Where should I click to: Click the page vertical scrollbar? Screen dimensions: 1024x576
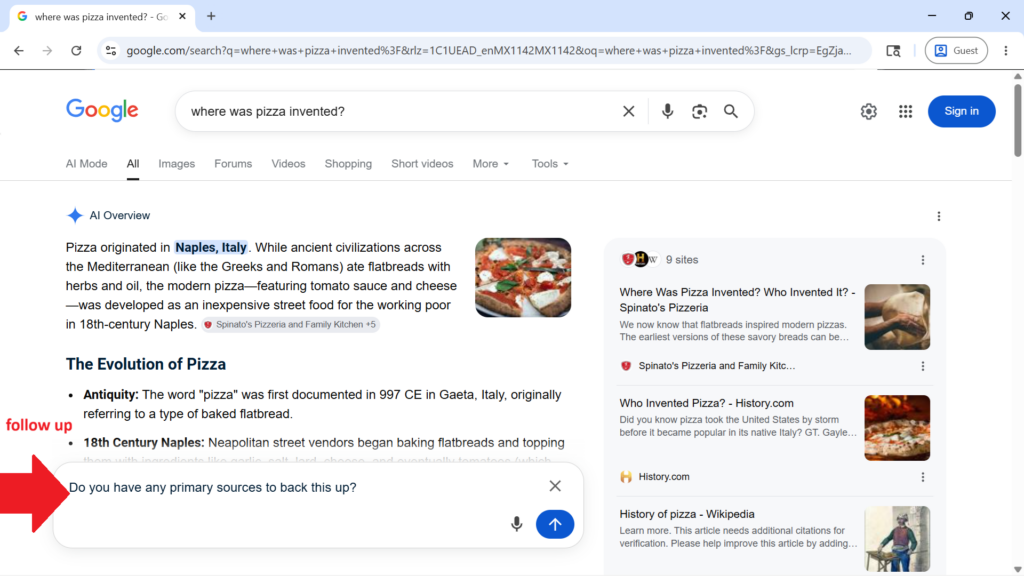point(1017,121)
